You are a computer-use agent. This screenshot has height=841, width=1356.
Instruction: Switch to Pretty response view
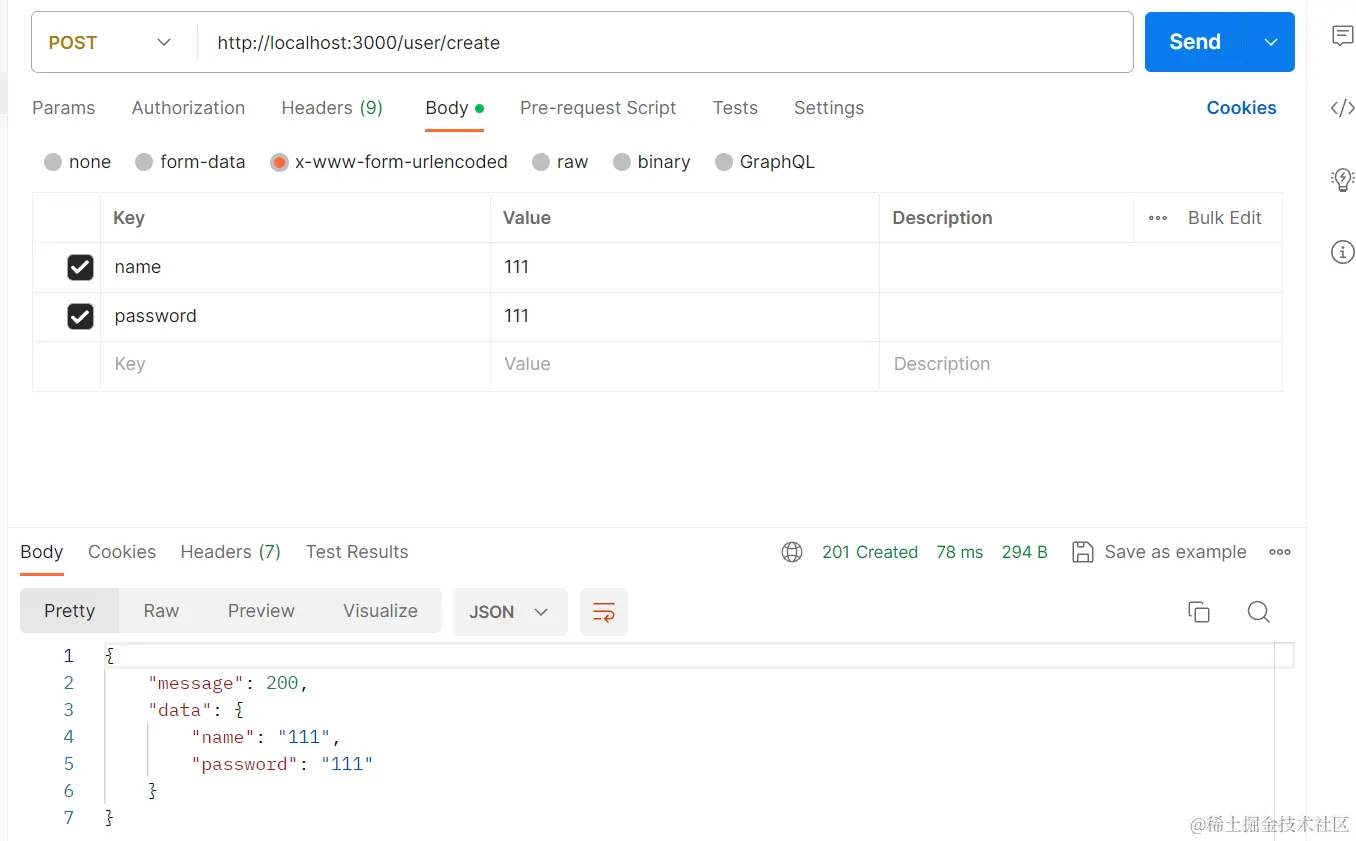pos(69,611)
